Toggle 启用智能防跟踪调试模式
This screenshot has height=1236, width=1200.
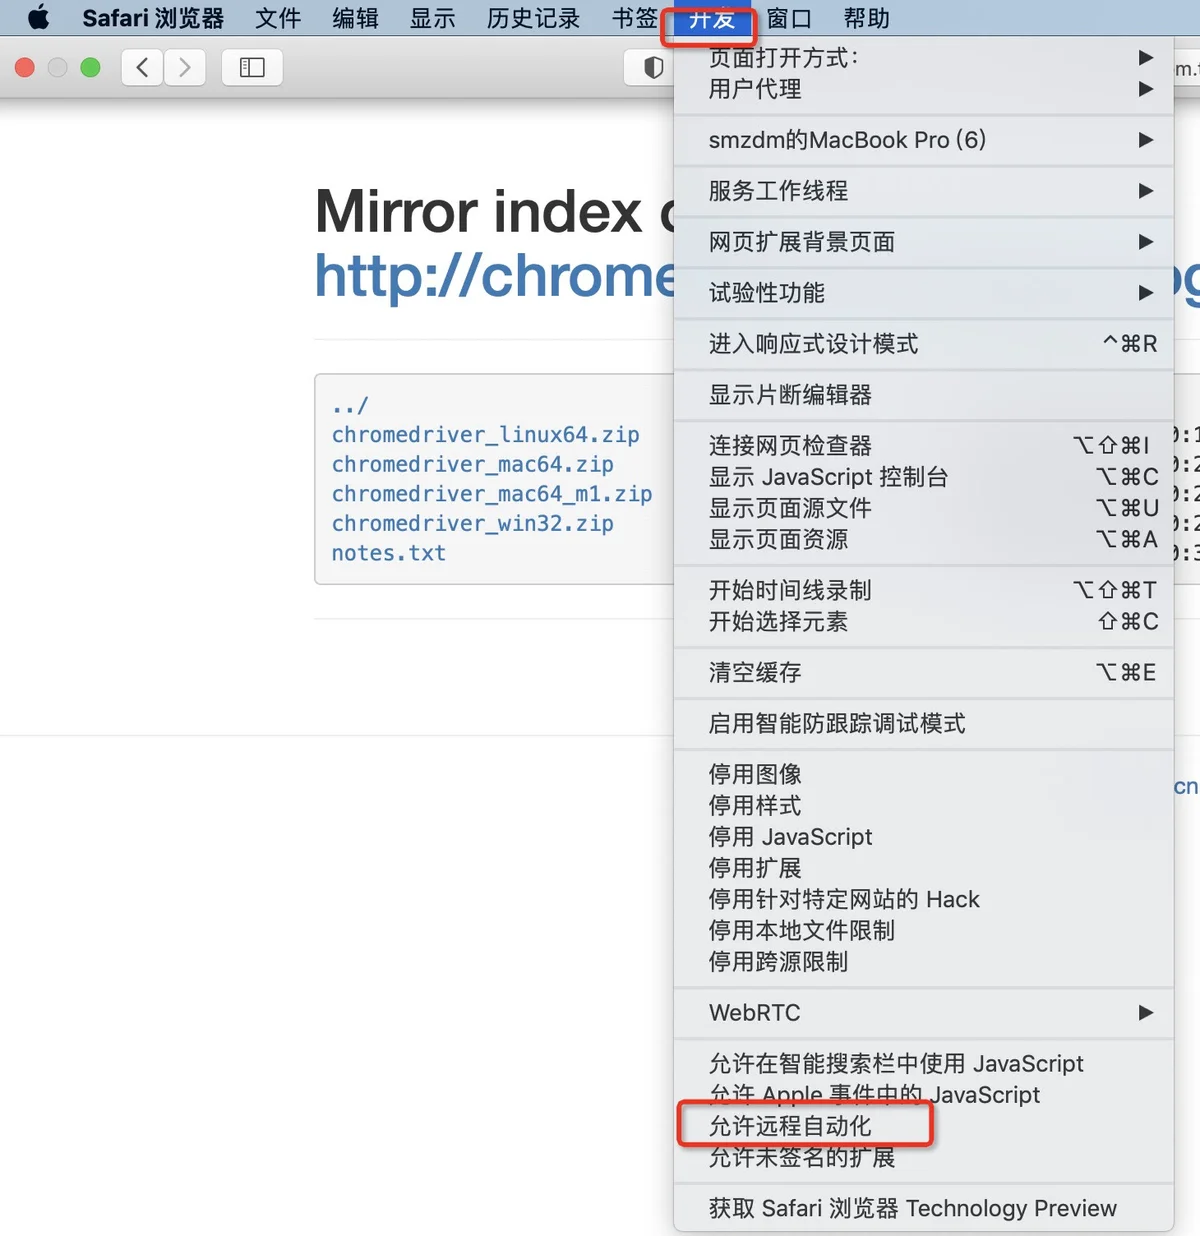pyautogui.click(x=924, y=723)
